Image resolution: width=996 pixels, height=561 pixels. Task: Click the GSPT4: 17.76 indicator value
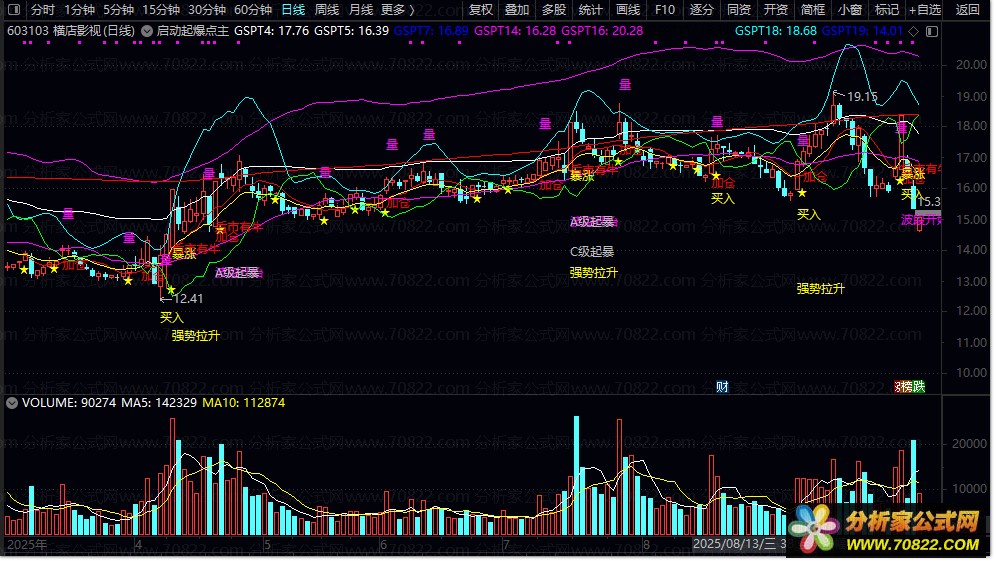[x=272, y=30]
